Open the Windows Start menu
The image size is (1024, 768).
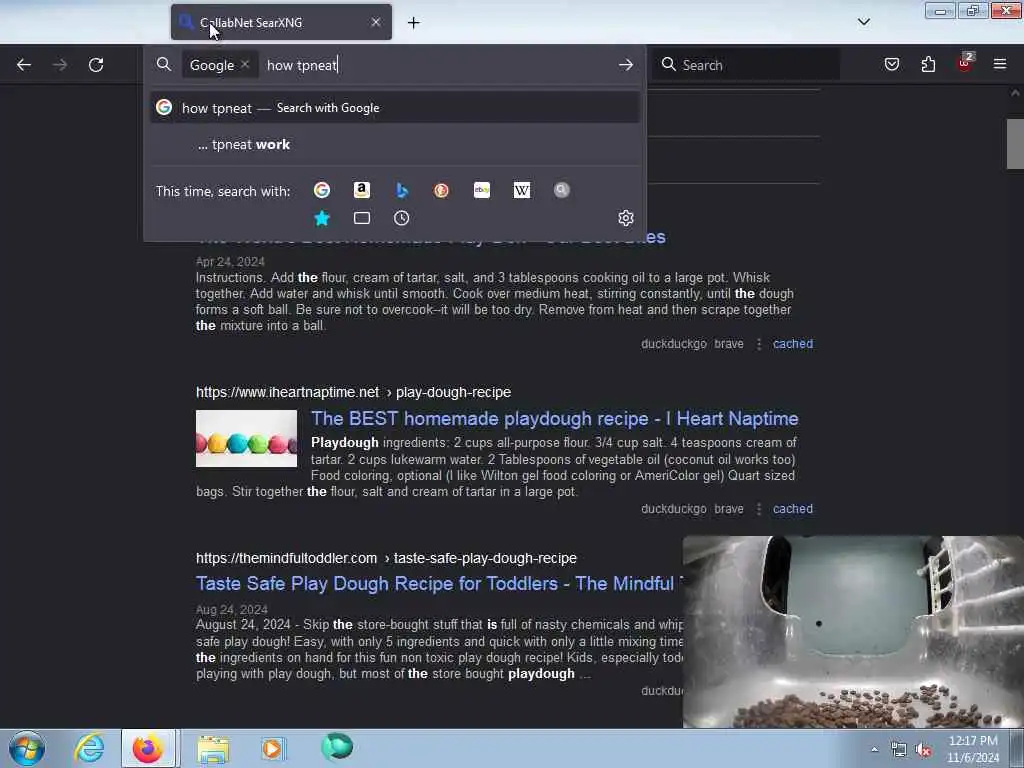point(27,748)
